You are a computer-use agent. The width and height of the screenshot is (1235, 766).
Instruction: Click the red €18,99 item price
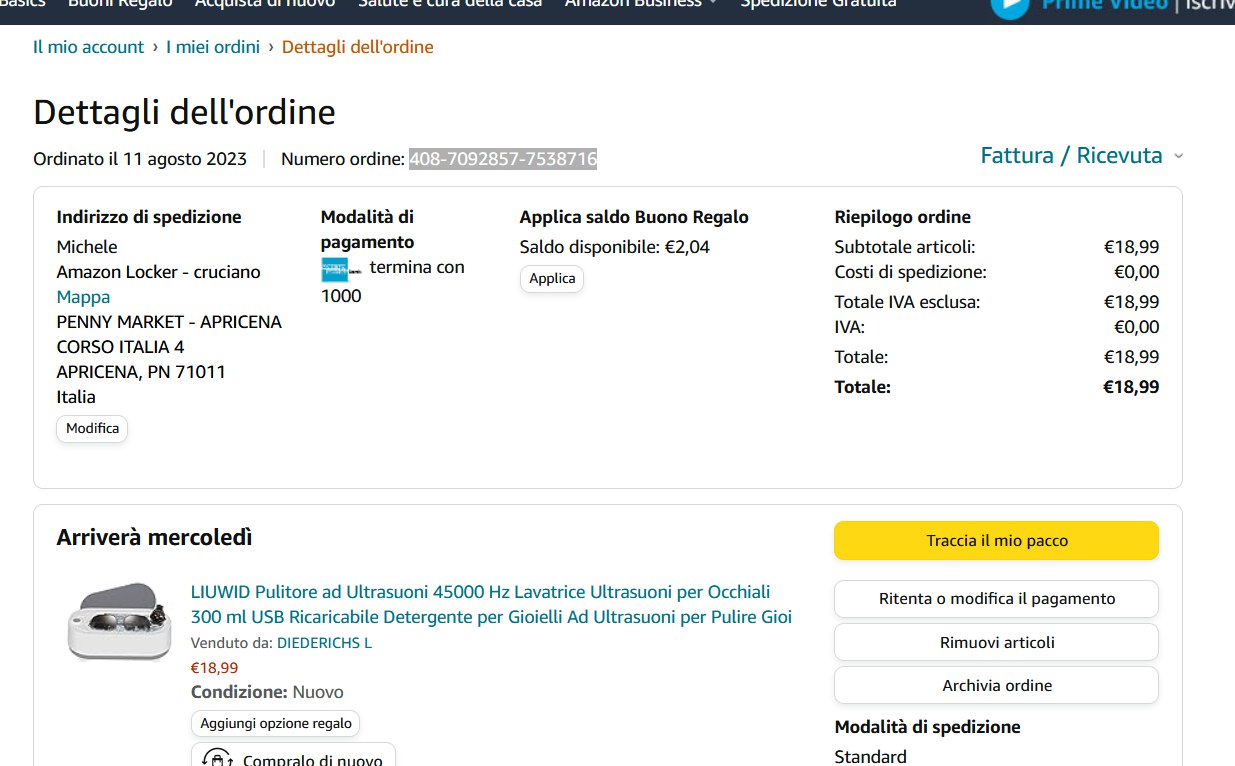click(214, 668)
